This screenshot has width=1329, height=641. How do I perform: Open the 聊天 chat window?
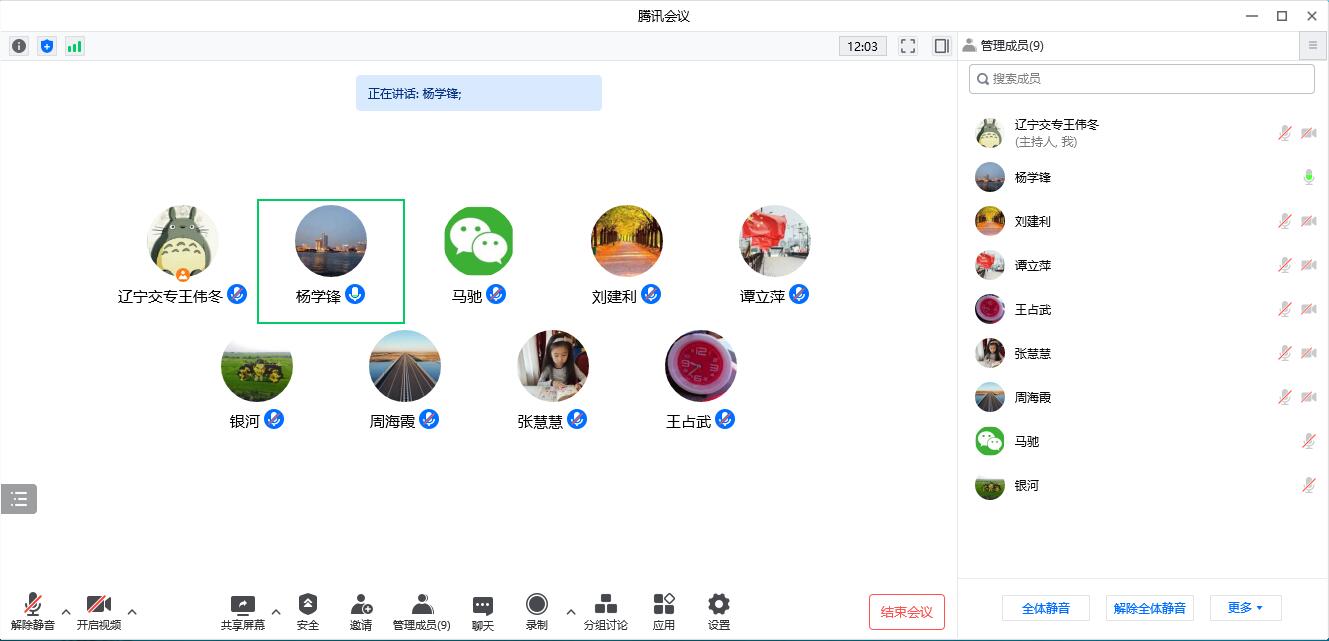[483, 612]
